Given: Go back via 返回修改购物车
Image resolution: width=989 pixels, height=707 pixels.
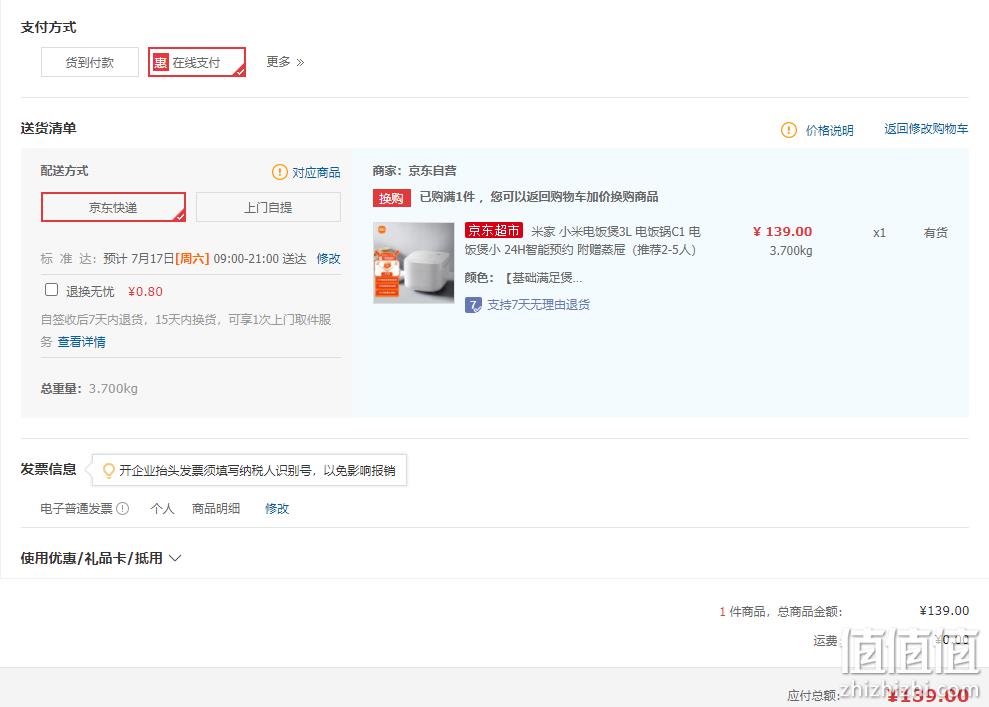Looking at the screenshot, I should tap(926, 129).
